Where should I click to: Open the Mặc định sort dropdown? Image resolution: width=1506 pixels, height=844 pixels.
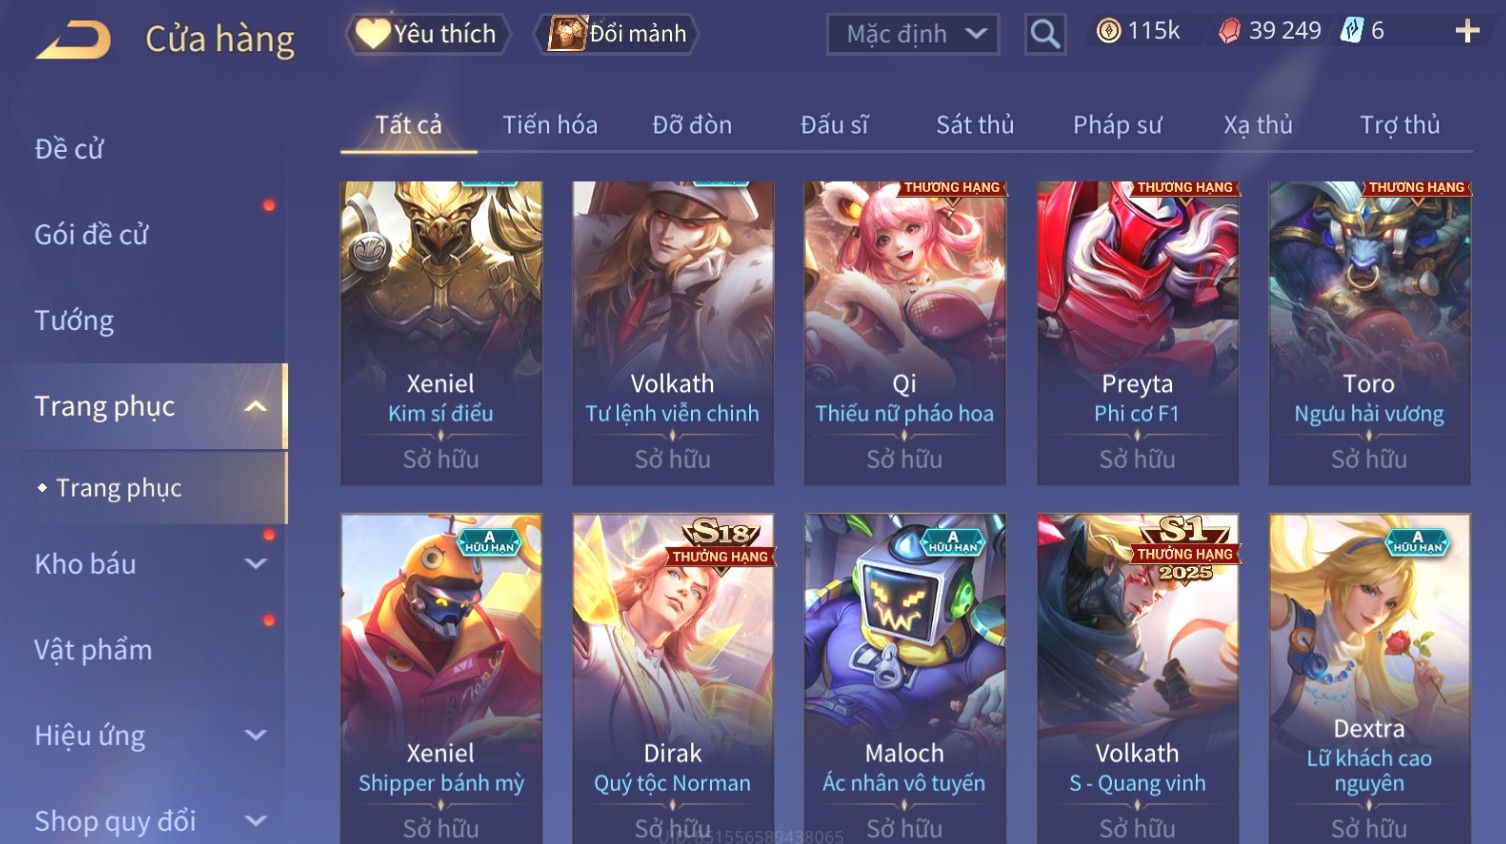pos(913,34)
